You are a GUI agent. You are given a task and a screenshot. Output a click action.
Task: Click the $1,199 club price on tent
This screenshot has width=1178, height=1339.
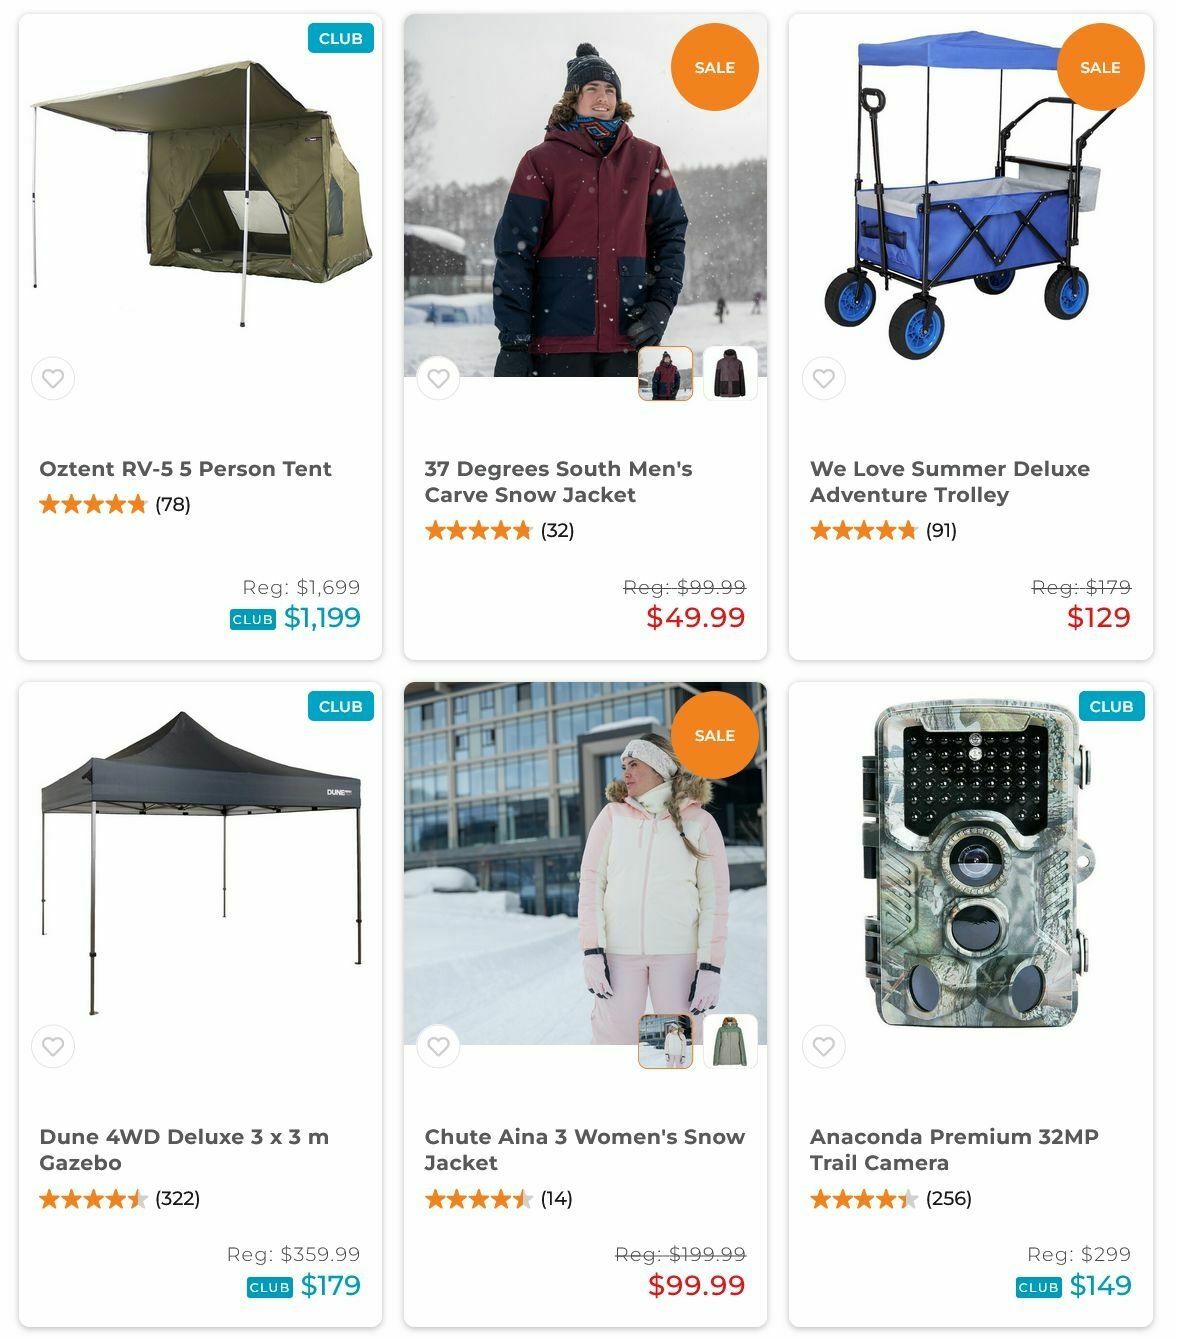322,618
